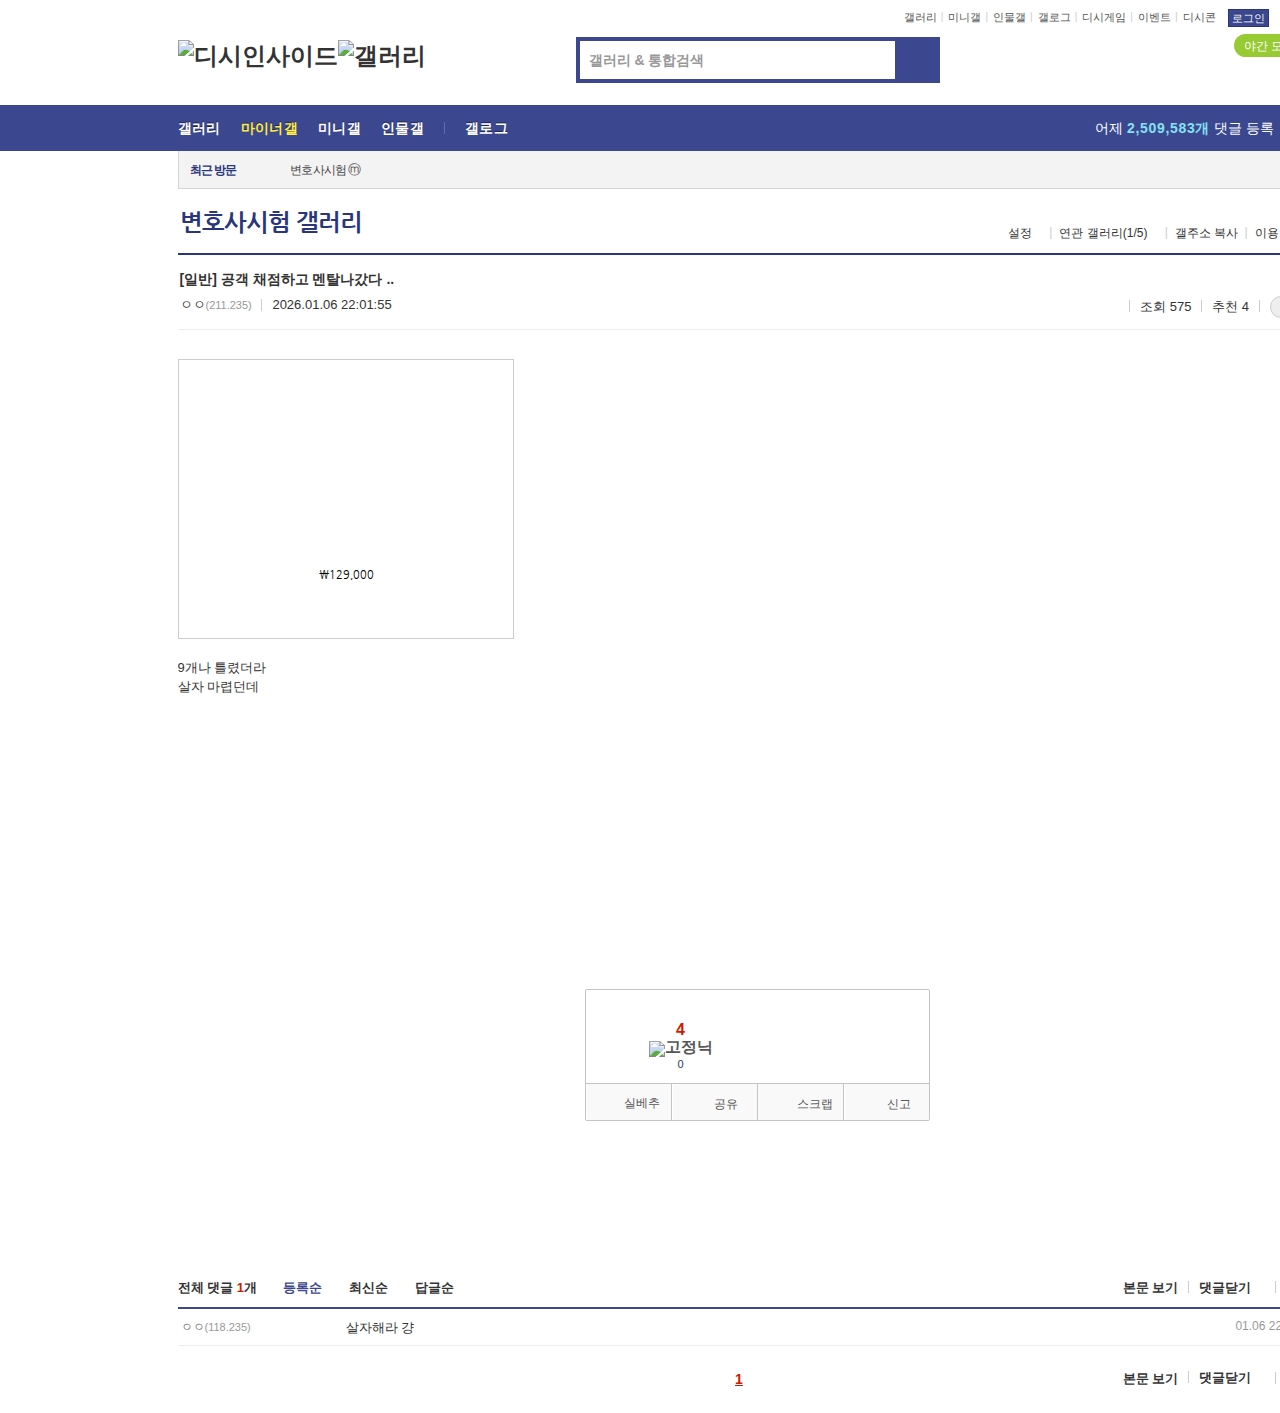Click the 실베추 button

628,1102
